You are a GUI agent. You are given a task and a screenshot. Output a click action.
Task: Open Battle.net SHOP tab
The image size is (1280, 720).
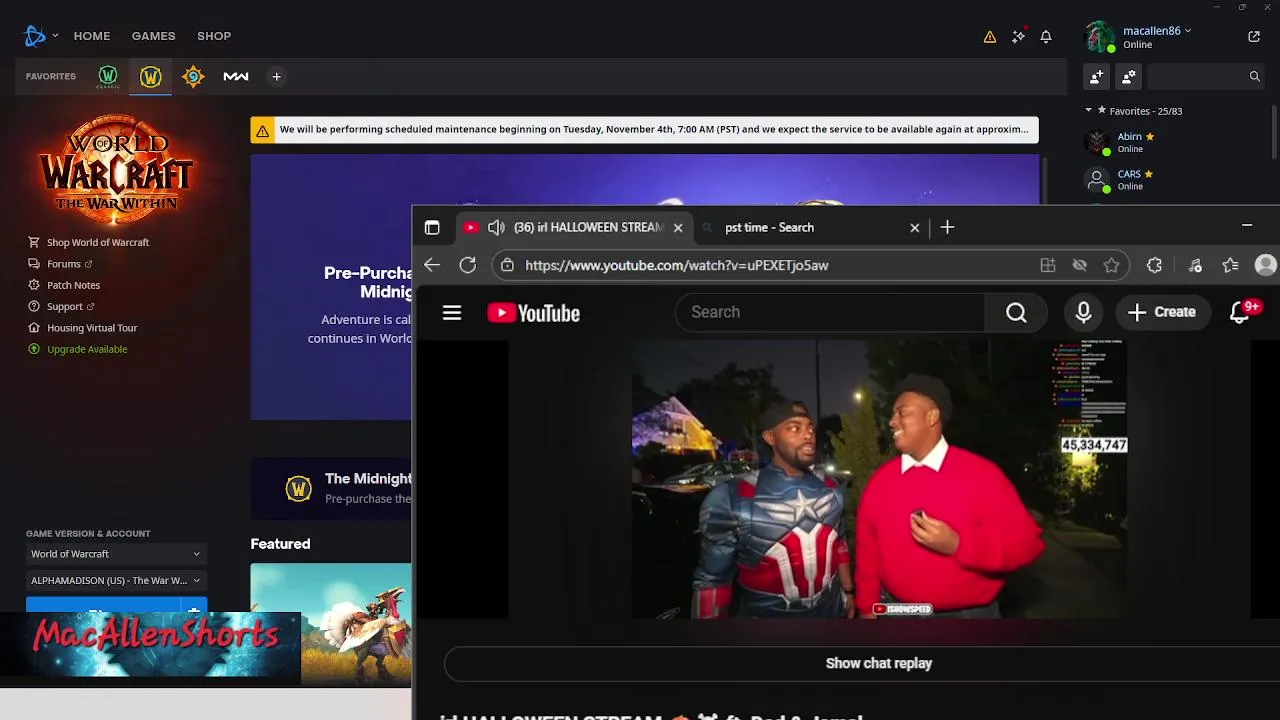coord(214,36)
